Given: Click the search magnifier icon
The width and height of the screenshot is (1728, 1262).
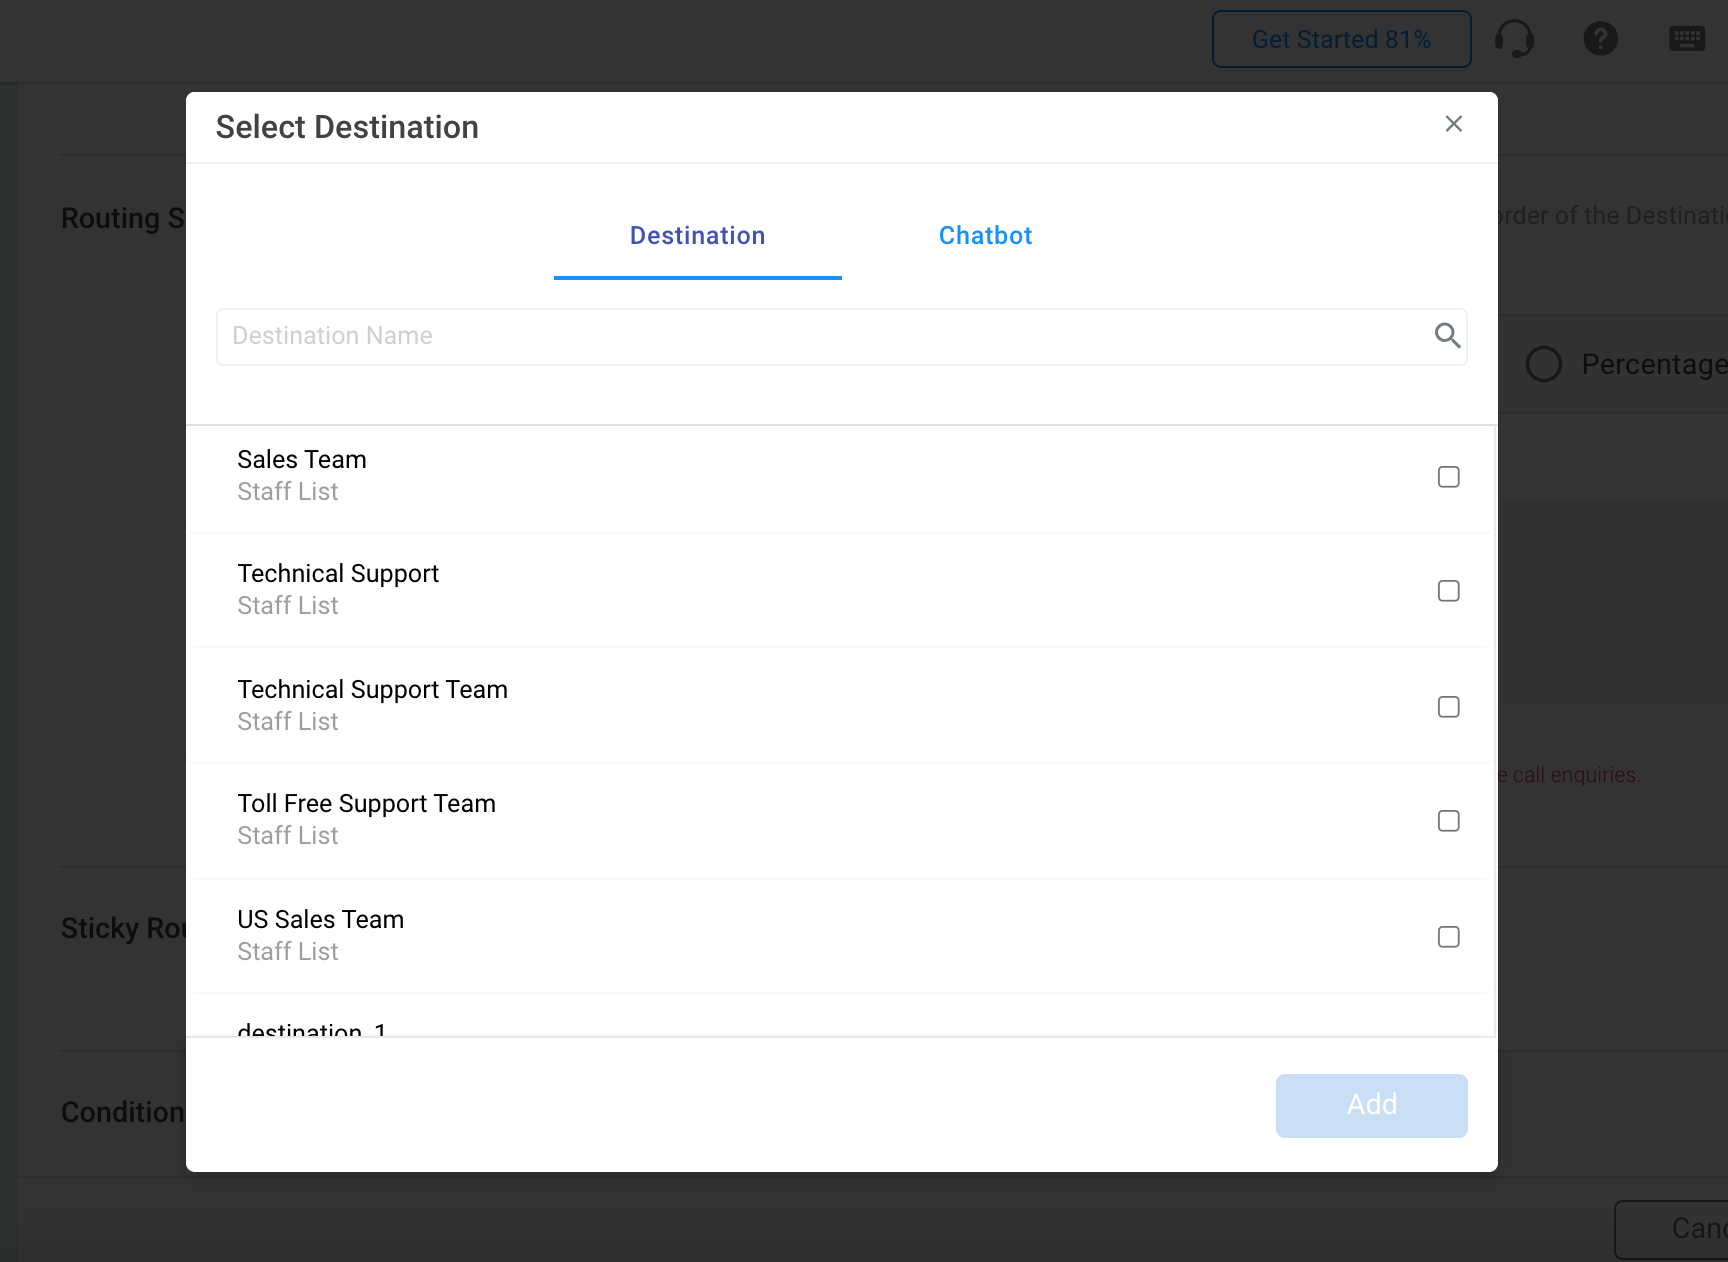Looking at the screenshot, I should 1447,336.
